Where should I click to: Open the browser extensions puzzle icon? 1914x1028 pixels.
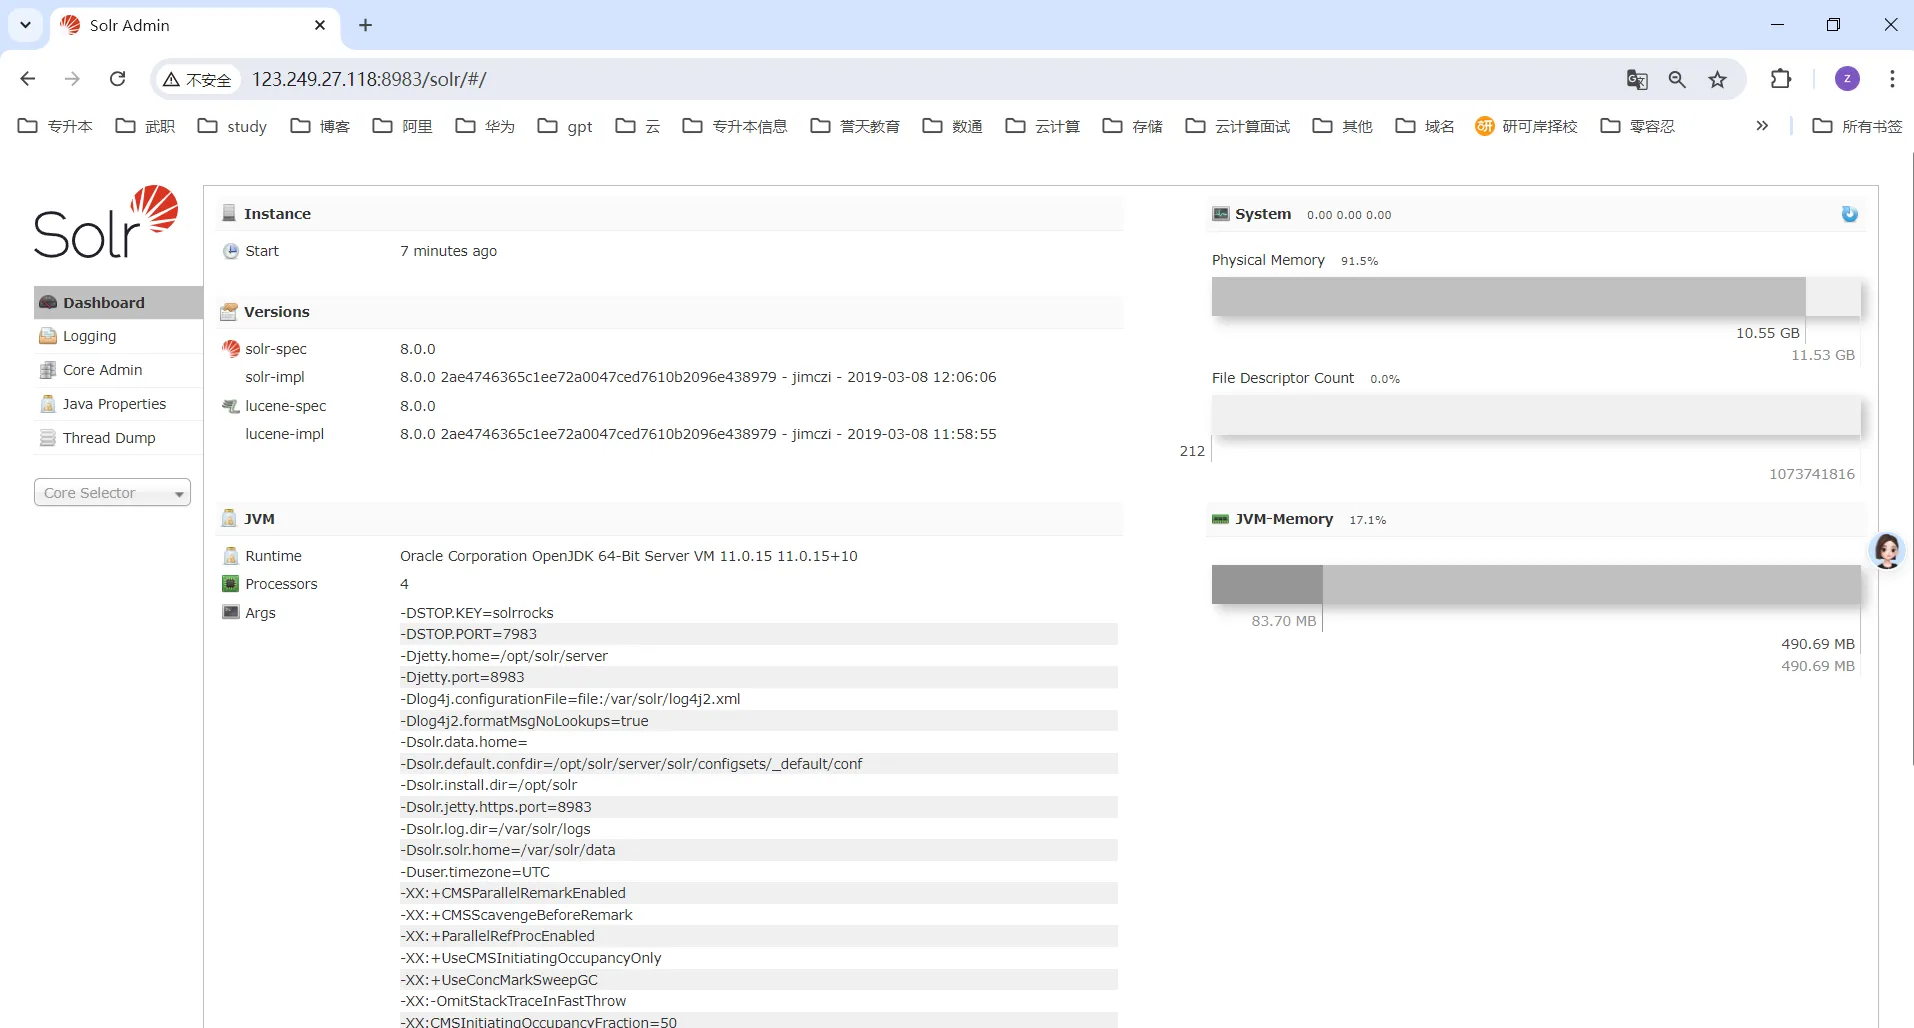[x=1781, y=79]
